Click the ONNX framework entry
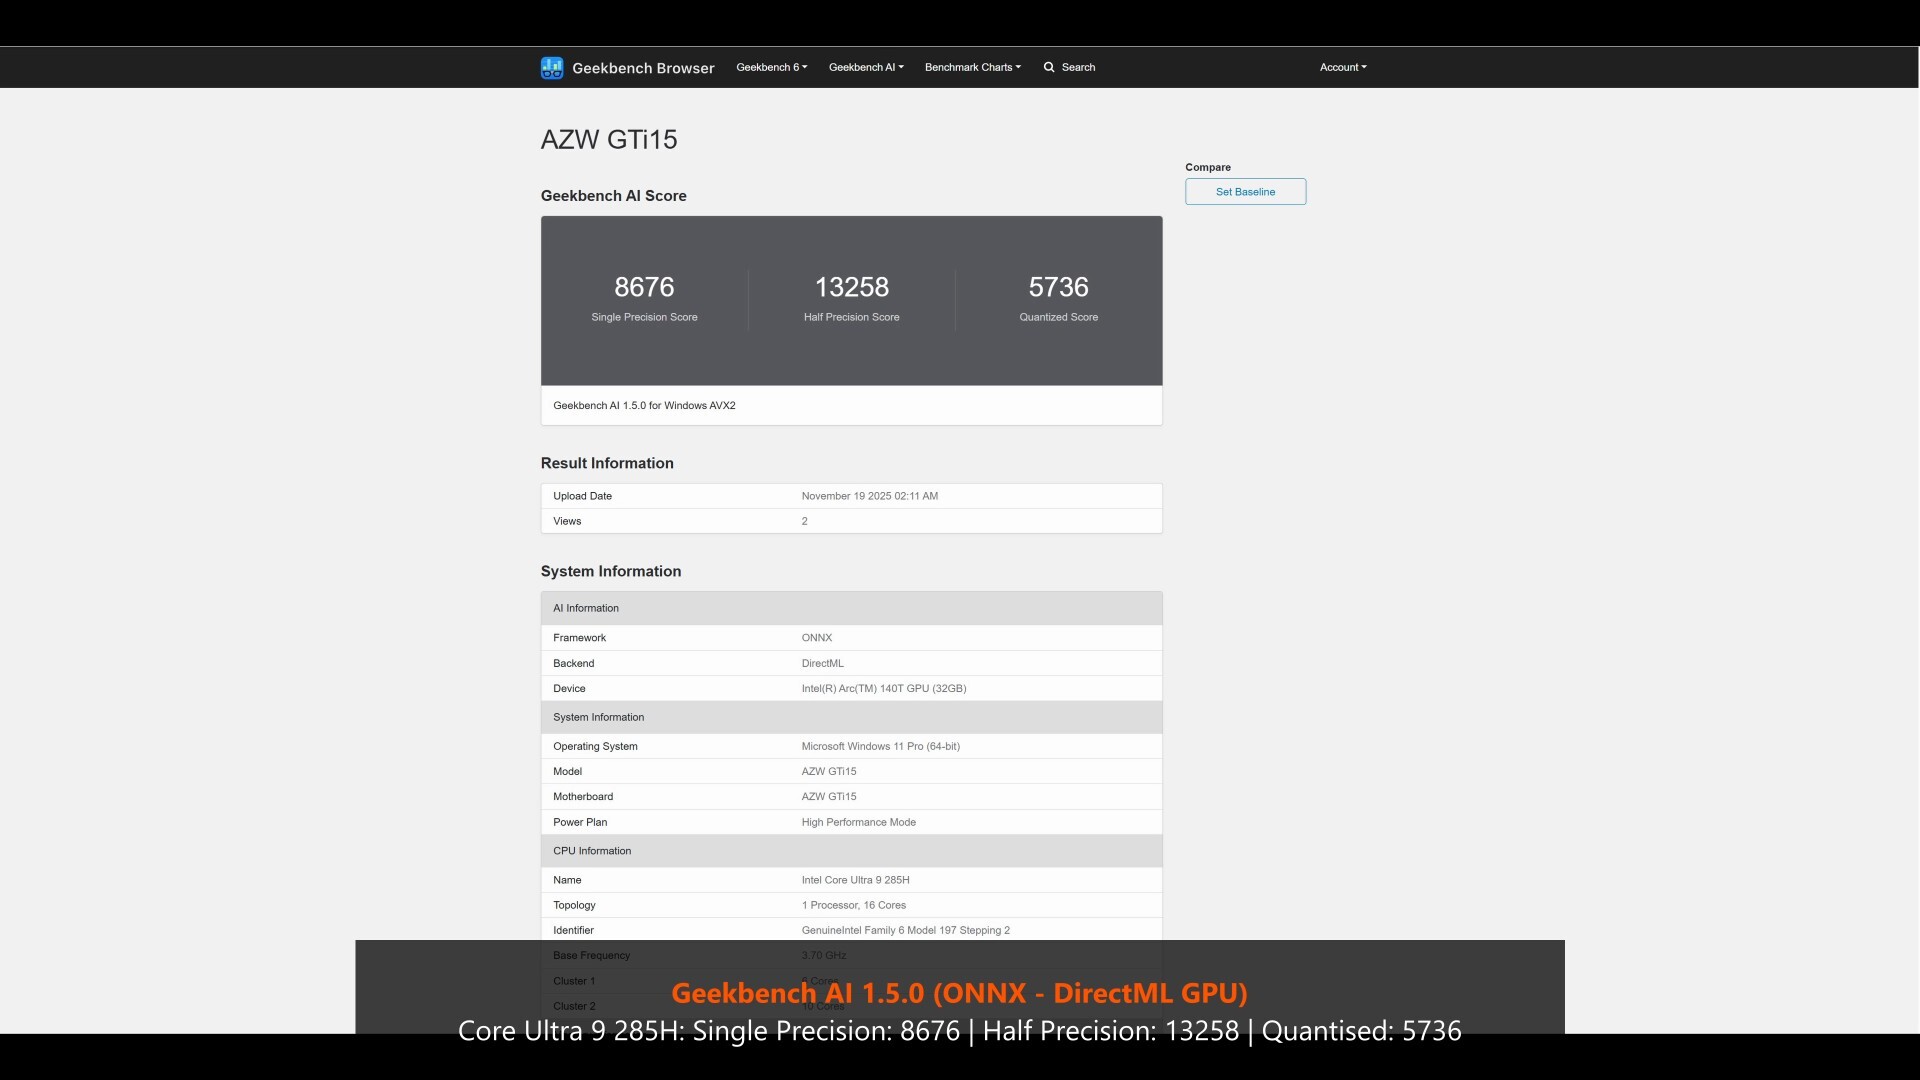Screen dimensions: 1920x1080 pos(816,637)
